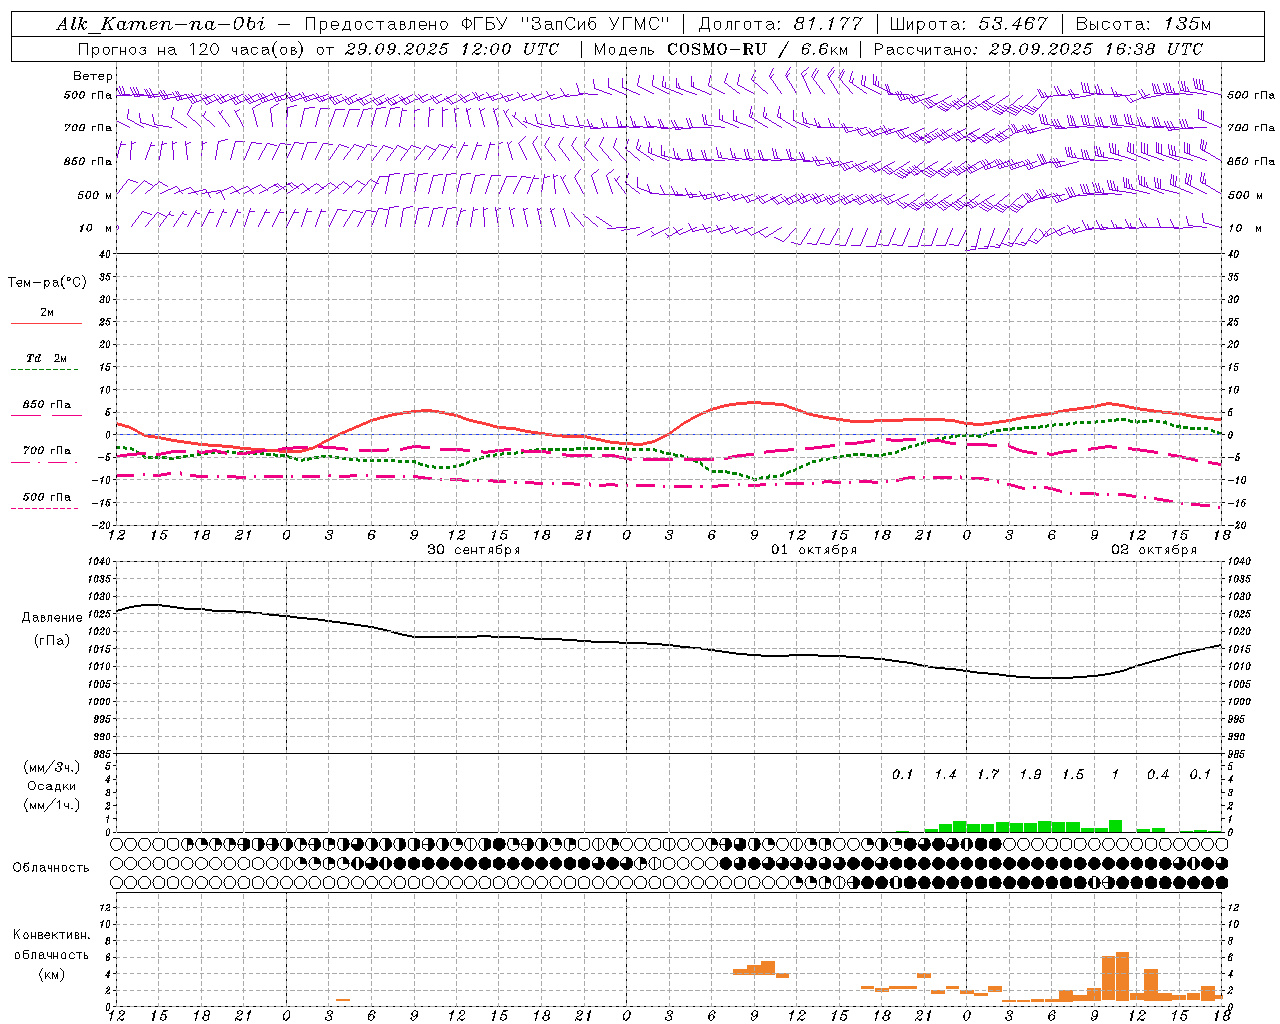Click the station name Alk_Kamen-na-Obi in the header
The height and width of the screenshot is (1024, 1280).
[161, 24]
